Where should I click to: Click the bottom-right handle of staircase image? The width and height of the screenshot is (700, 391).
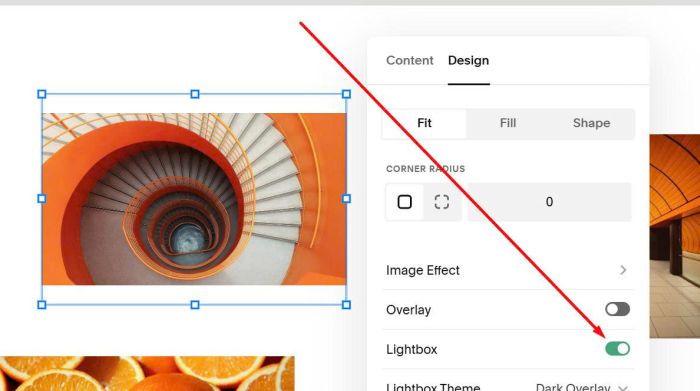coord(346,305)
